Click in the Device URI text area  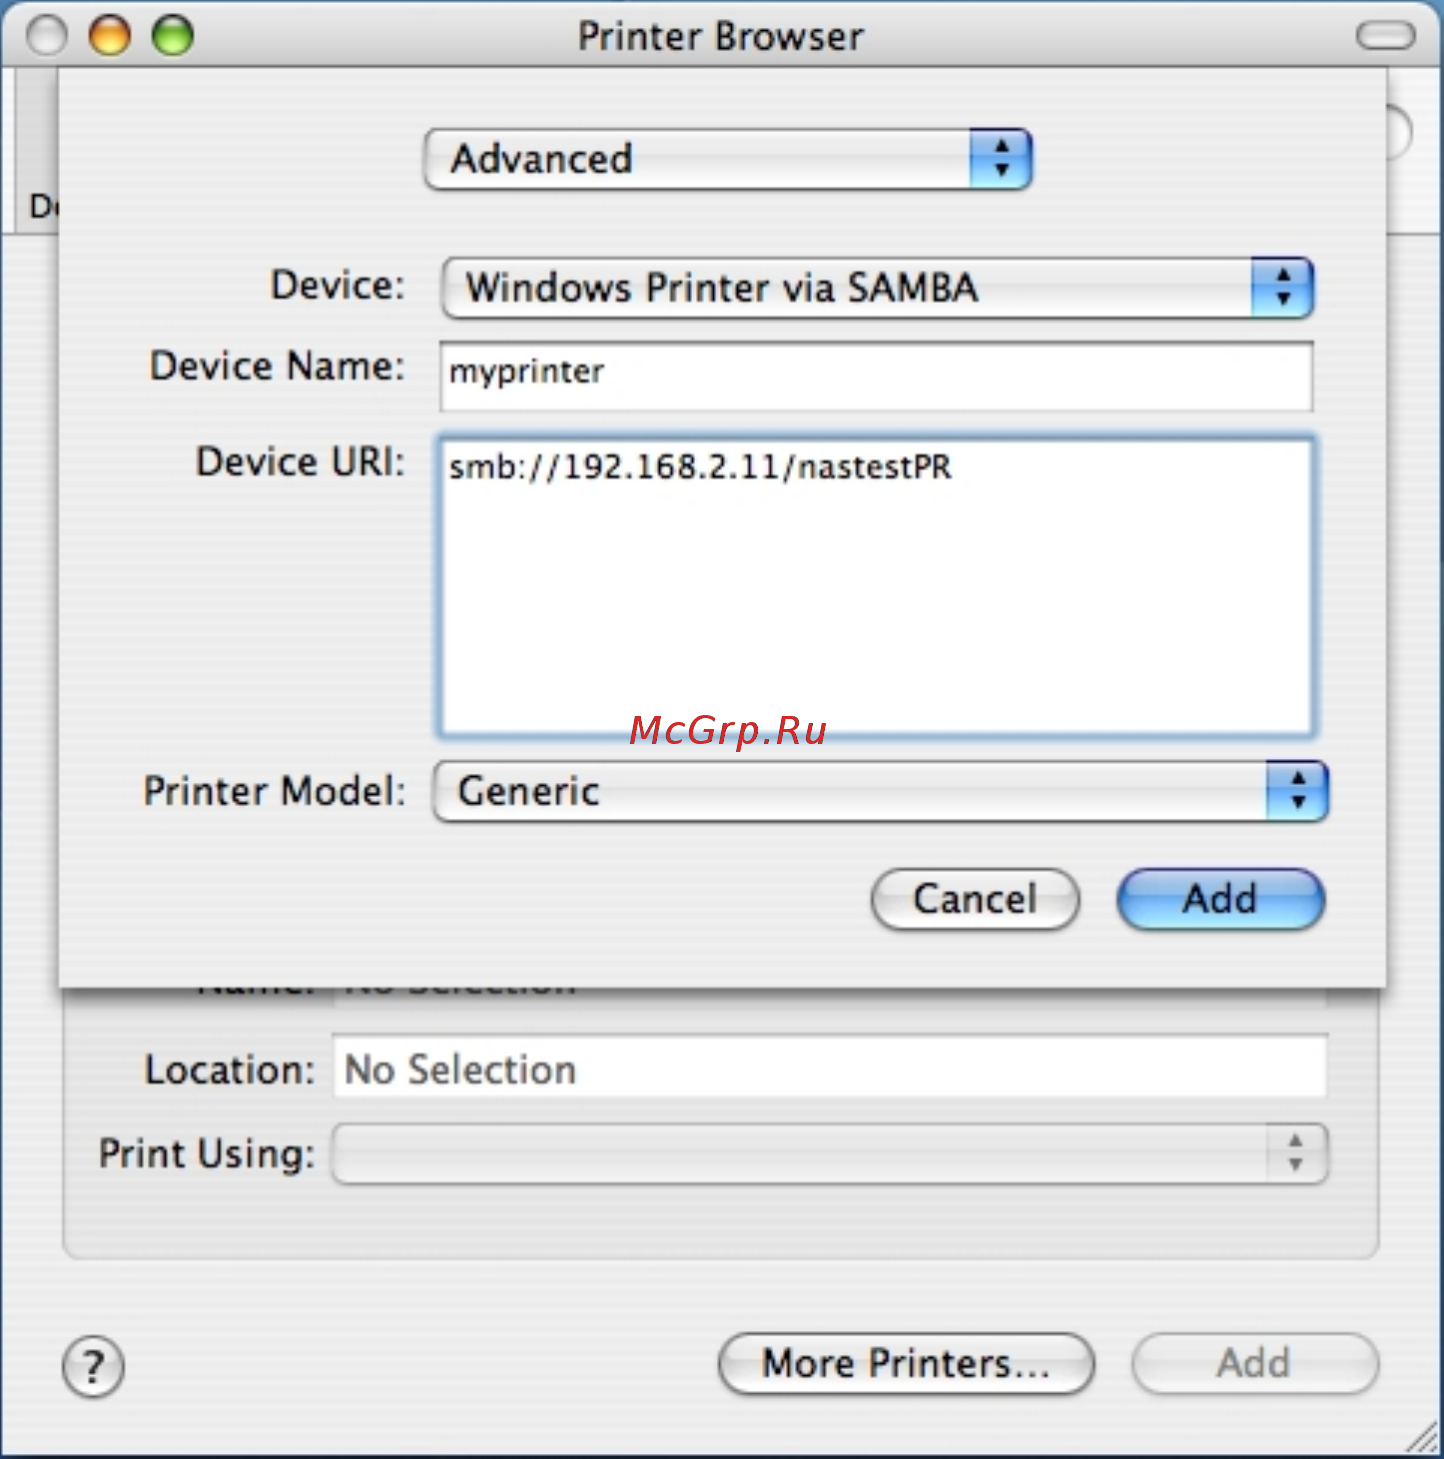point(876,587)
